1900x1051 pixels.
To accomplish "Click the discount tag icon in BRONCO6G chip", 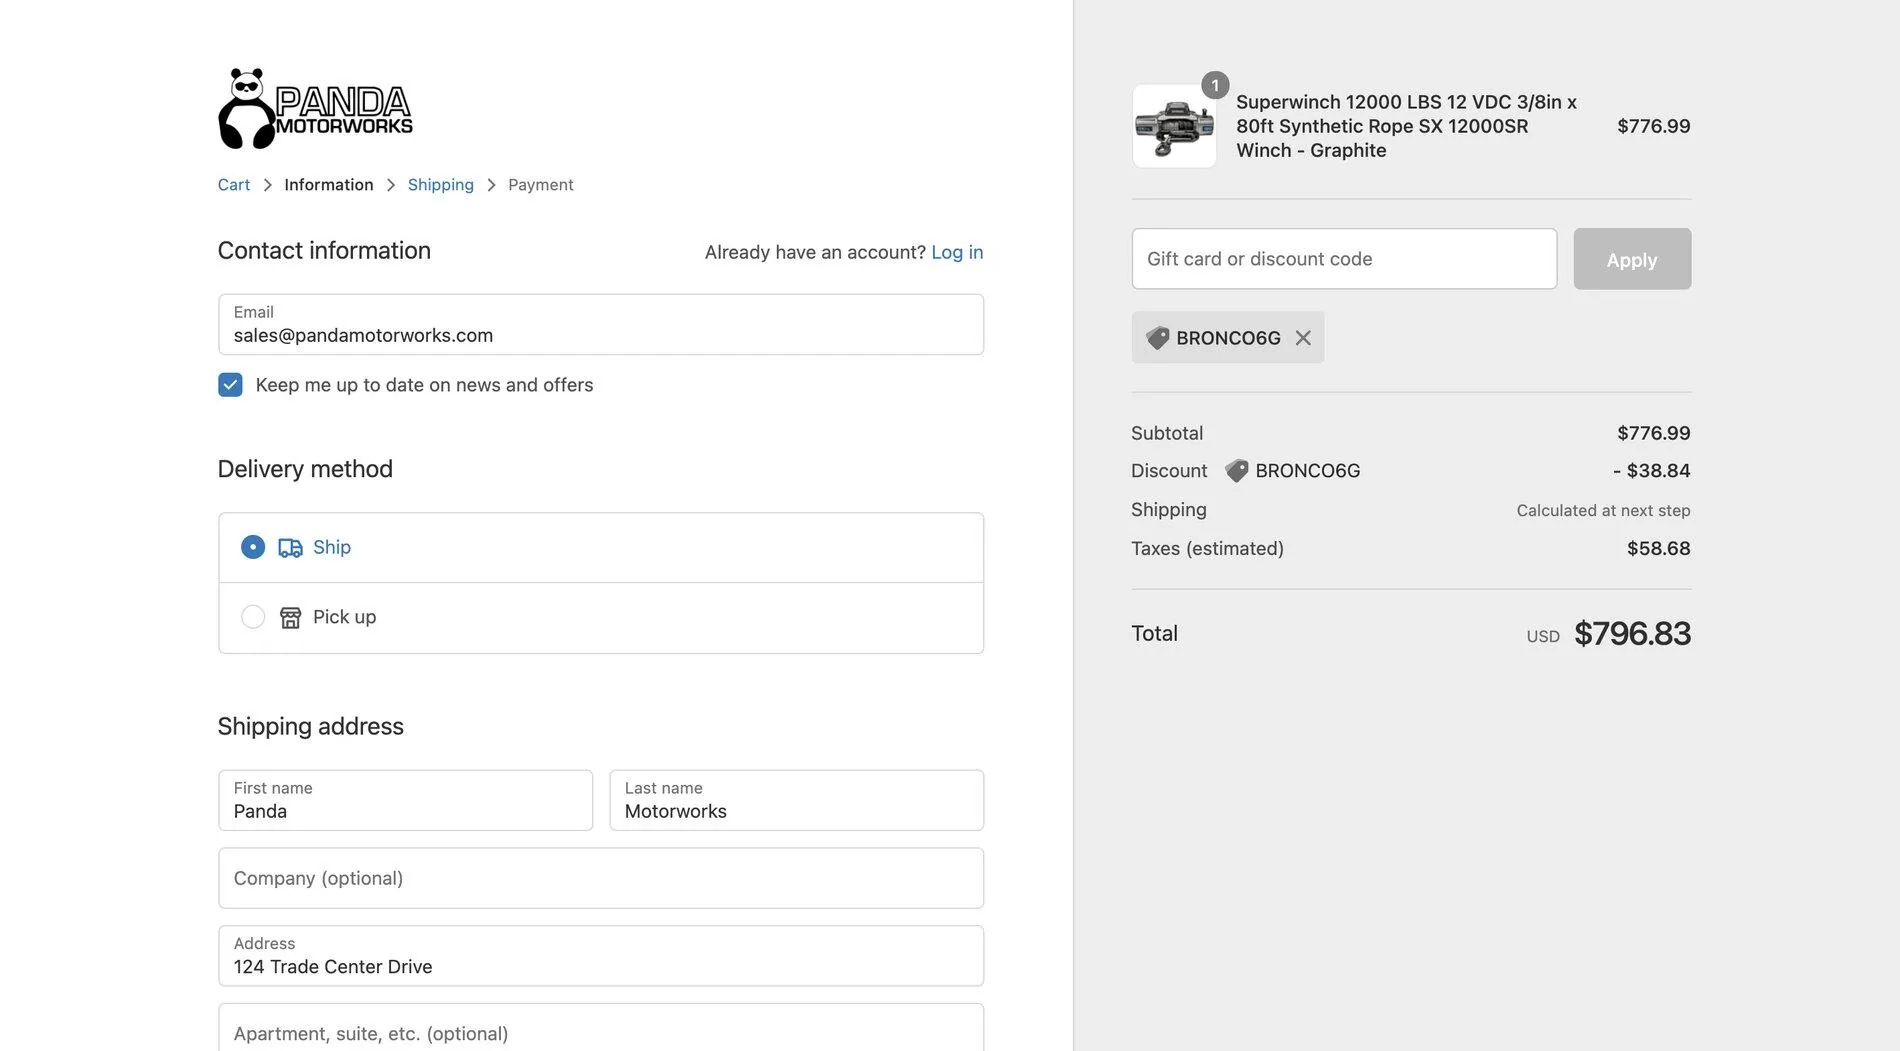I will [x=1158, y=338].
